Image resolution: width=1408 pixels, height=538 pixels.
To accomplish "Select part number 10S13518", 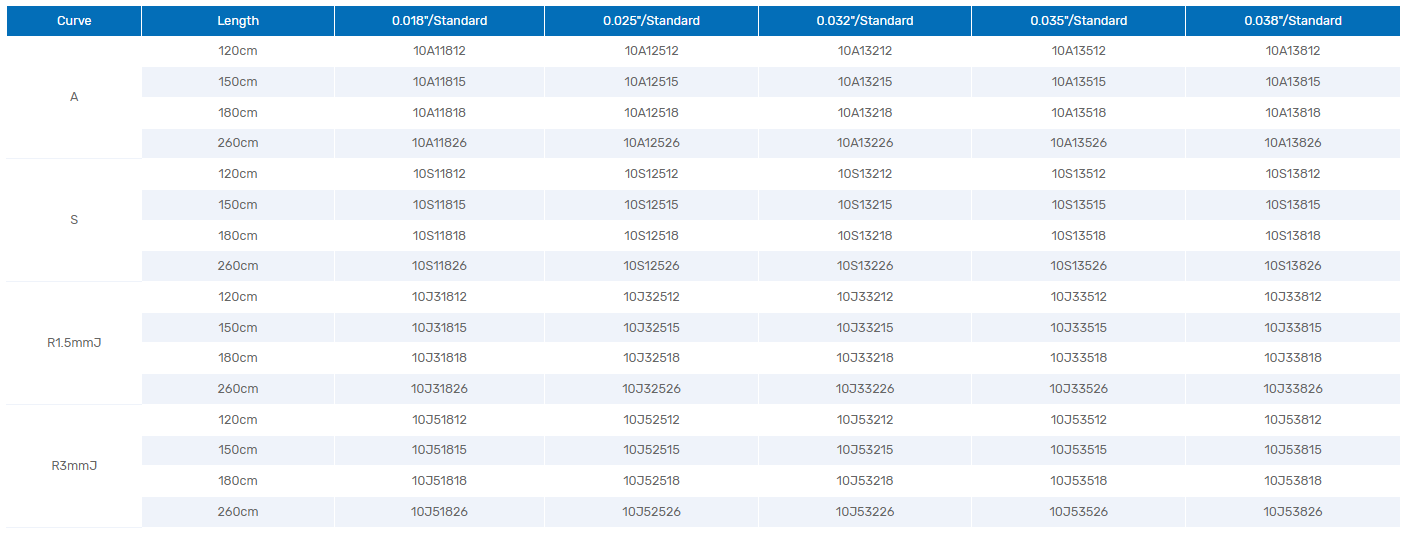I will pyautogui.click(x=1078, y=236).
